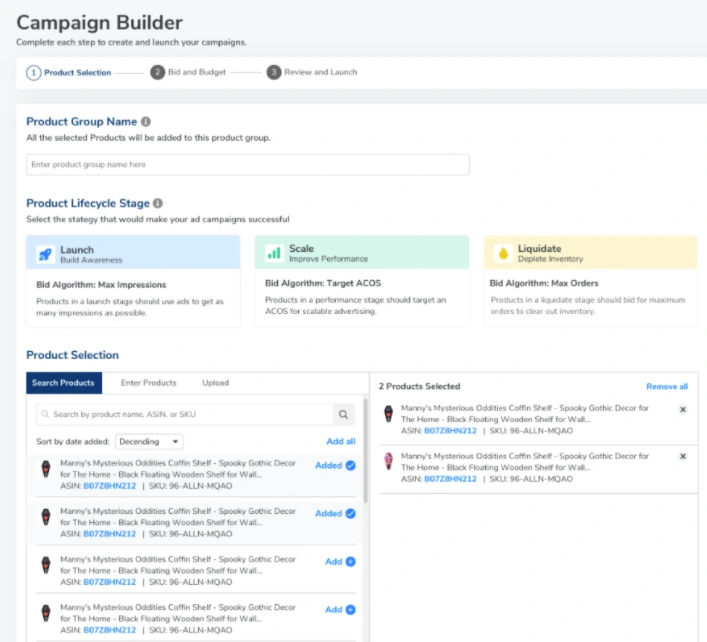The width and height of the screenshot is (707, 642).
Task: Add the third search result product
Action: (340, 562)
